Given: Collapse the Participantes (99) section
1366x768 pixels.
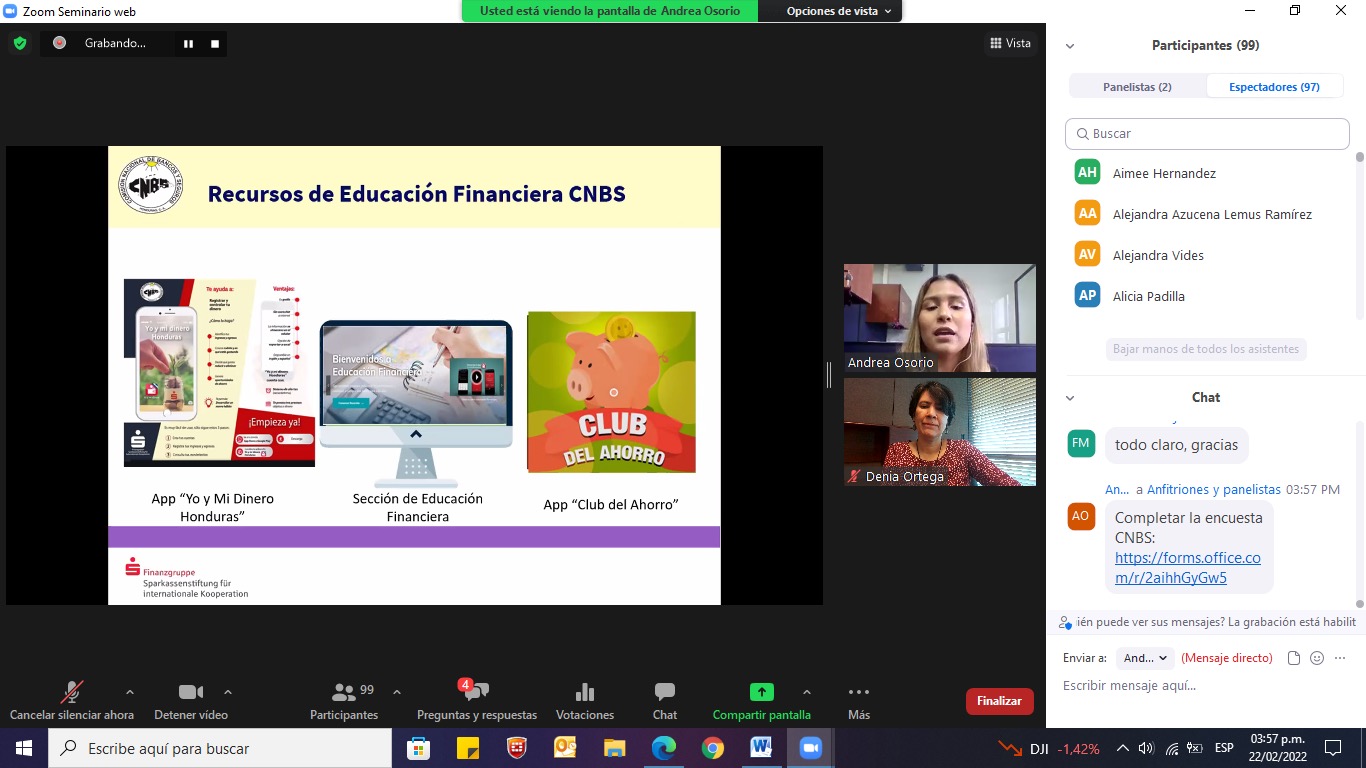Looking at the screenshot, I should point(1070,46).
